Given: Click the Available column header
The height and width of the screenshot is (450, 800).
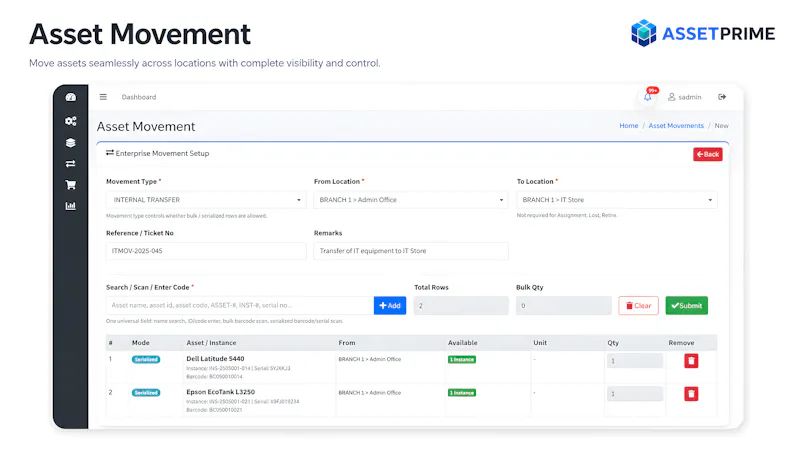Looking at the screenshot, I should tap(463, 343).
